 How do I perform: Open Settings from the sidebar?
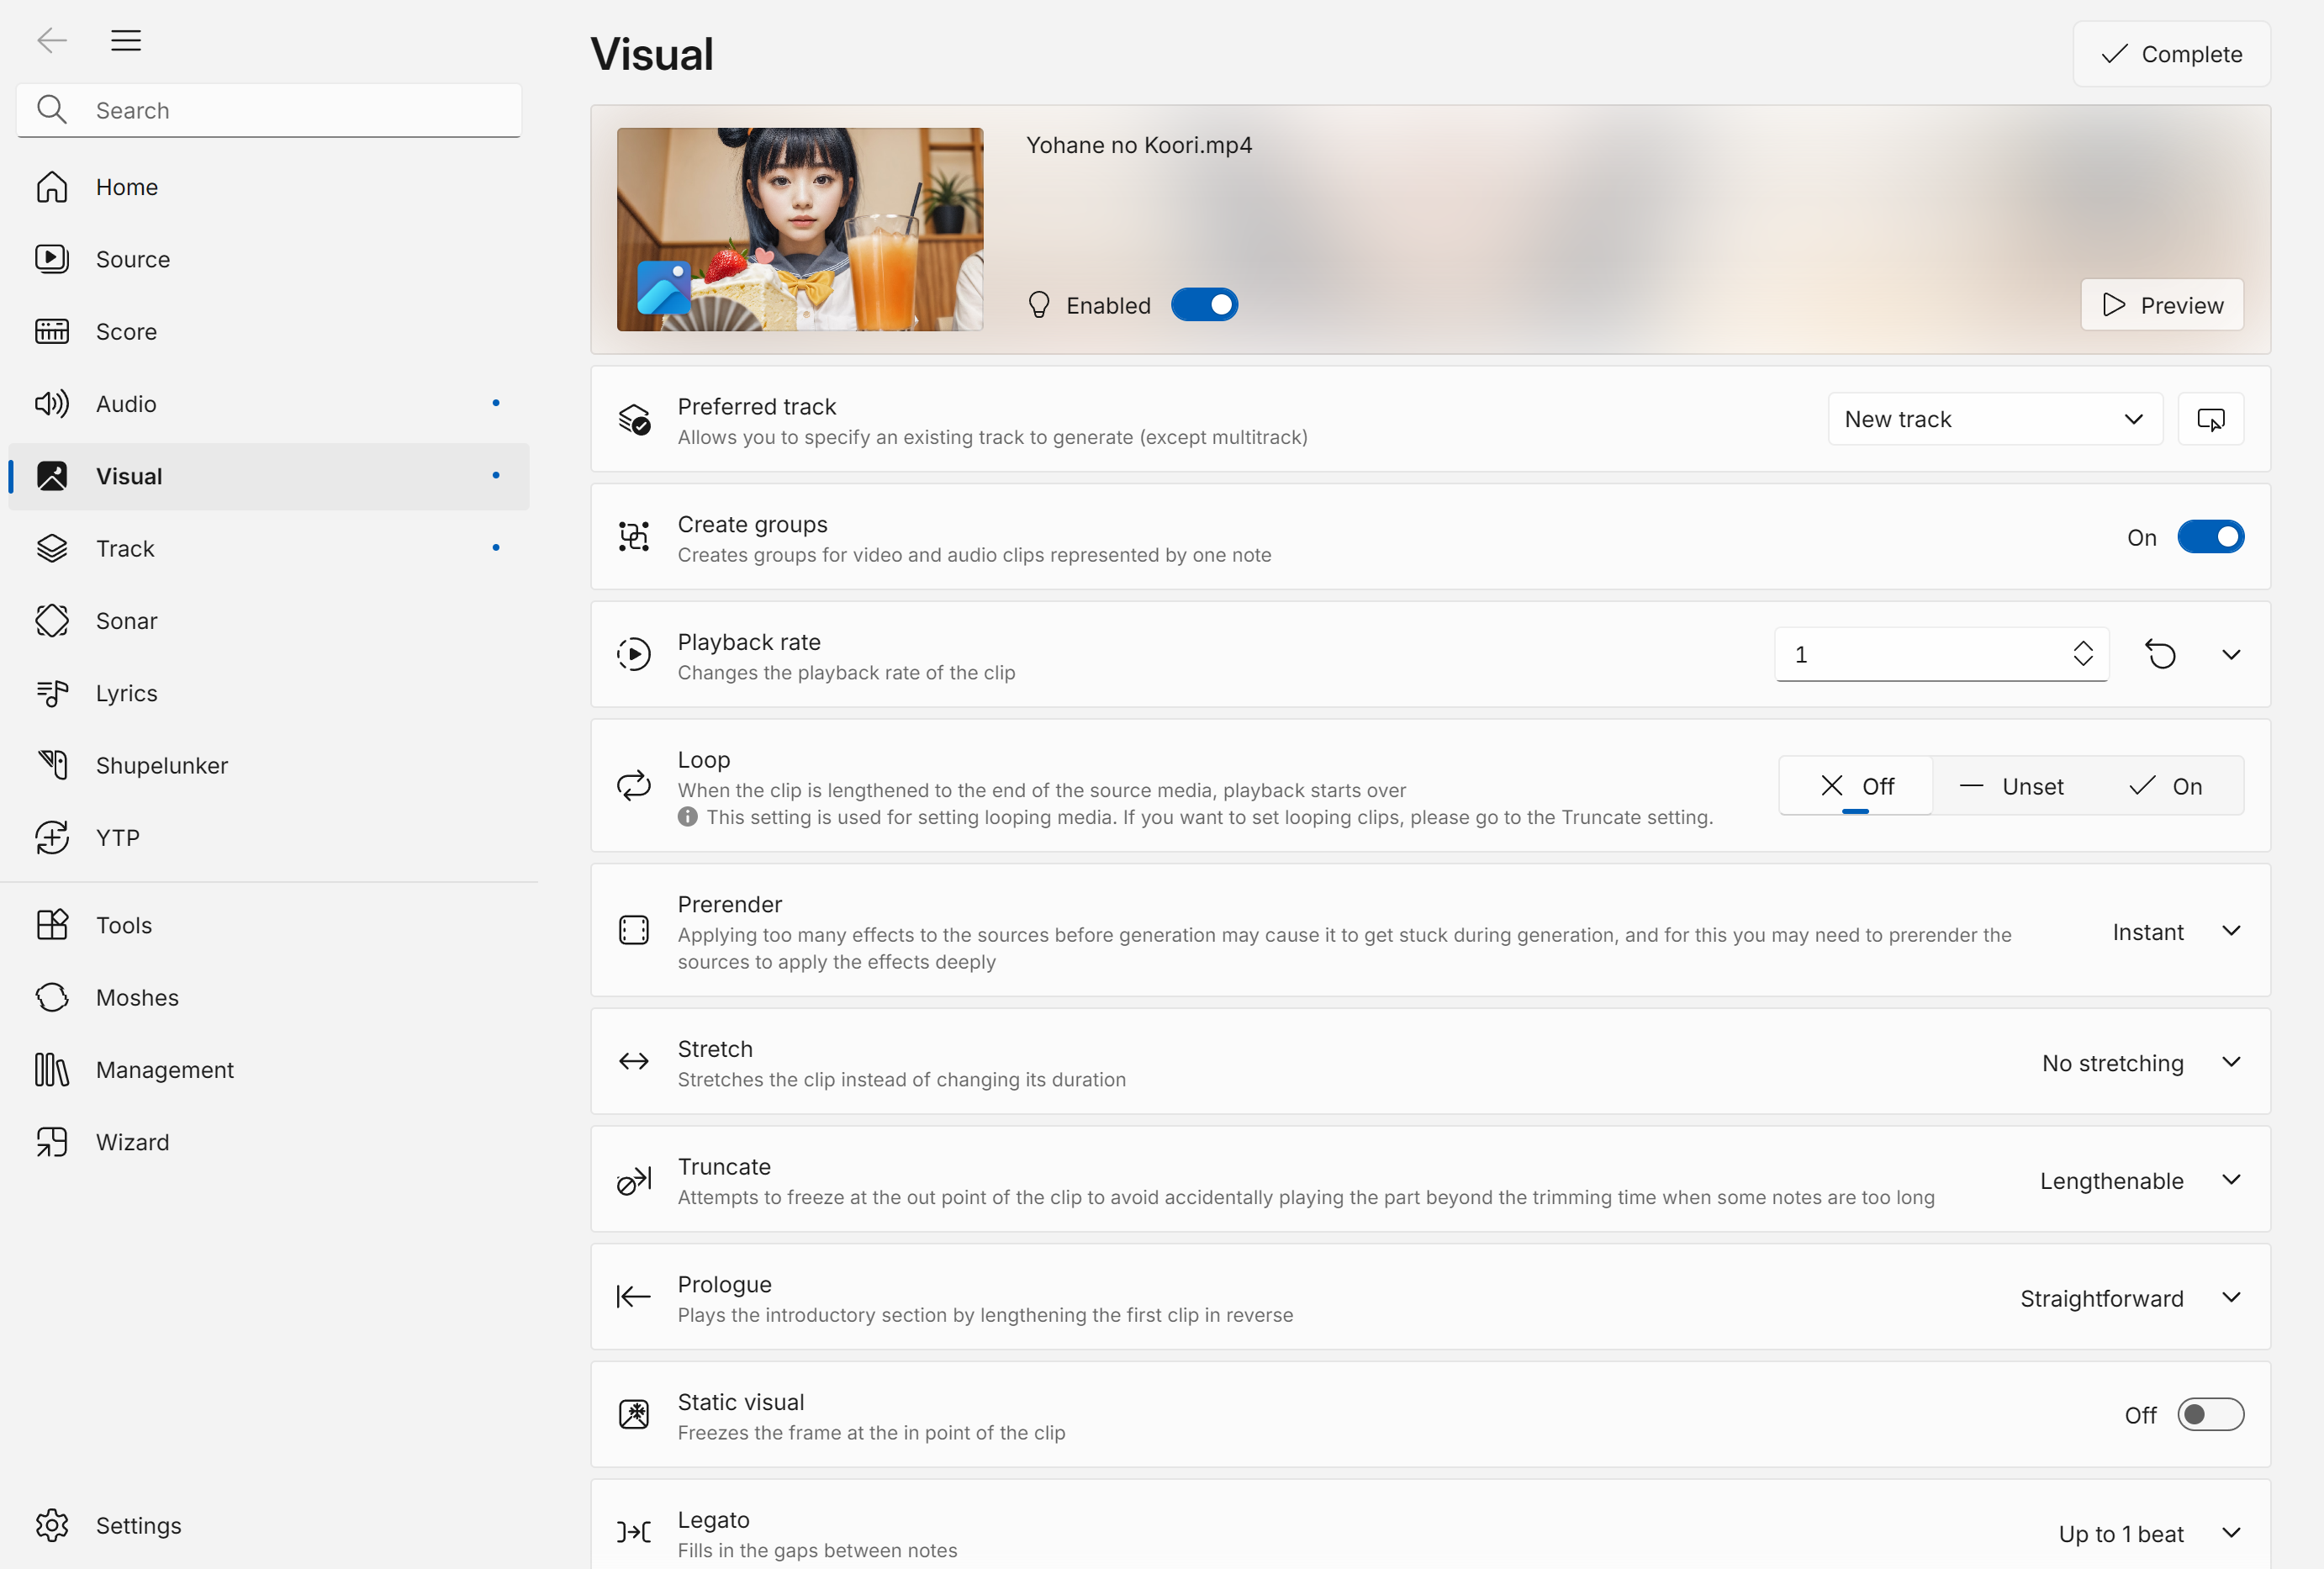(x=268, y=1525)
